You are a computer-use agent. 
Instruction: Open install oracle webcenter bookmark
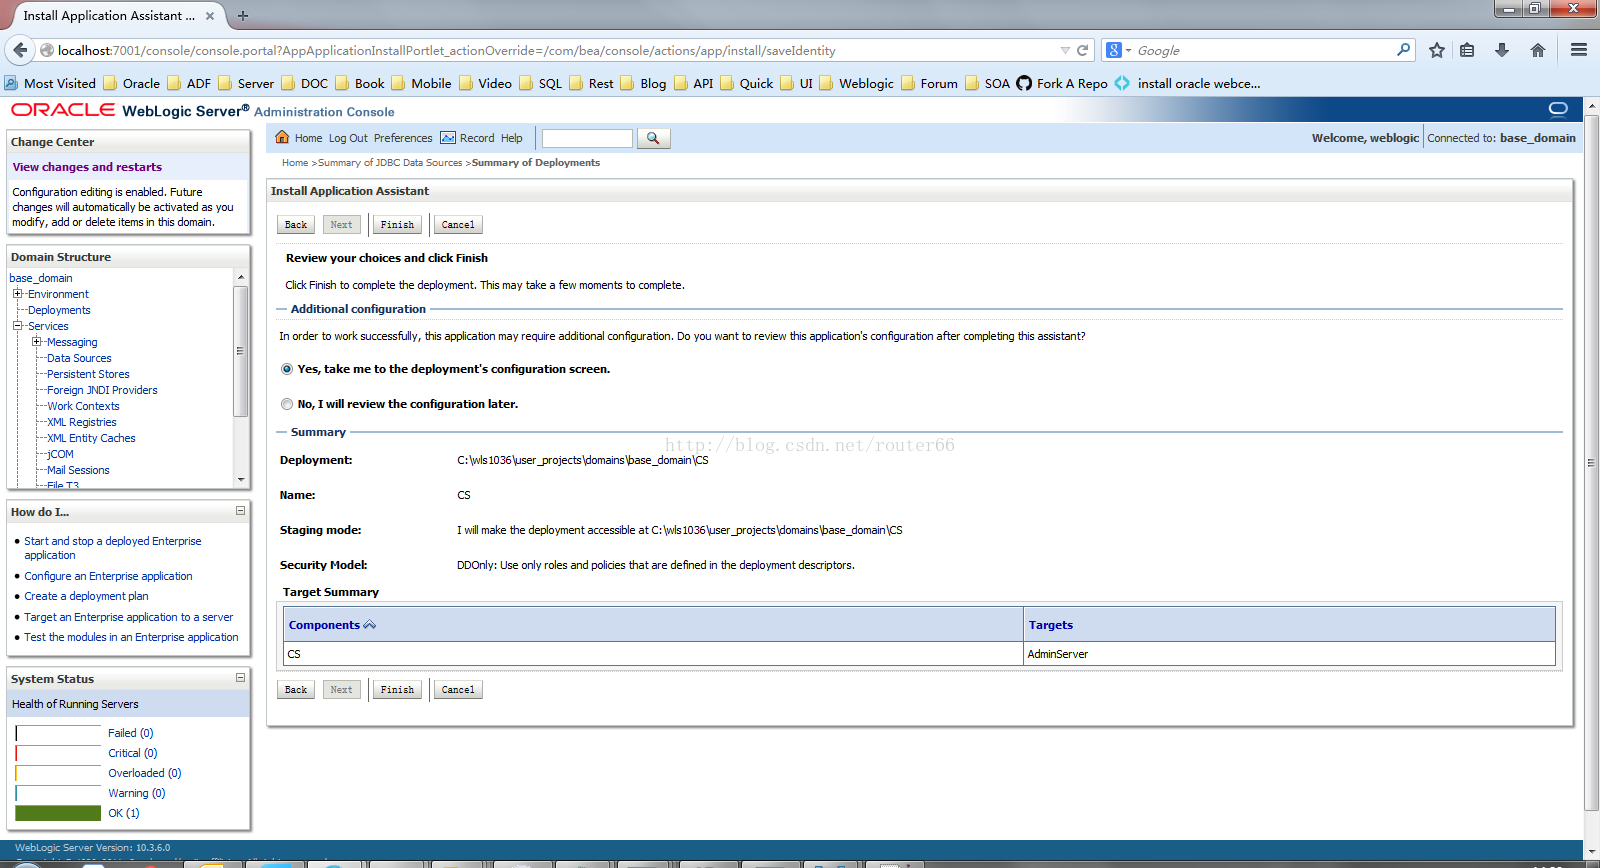point(1188,83)
